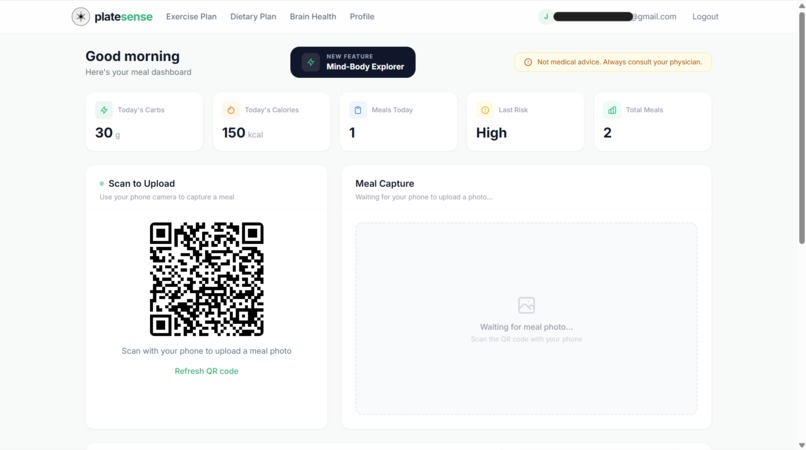Click the account email address
Image resolution: width=806 pixels, height=450 pixels.
[x=615, y=16]
